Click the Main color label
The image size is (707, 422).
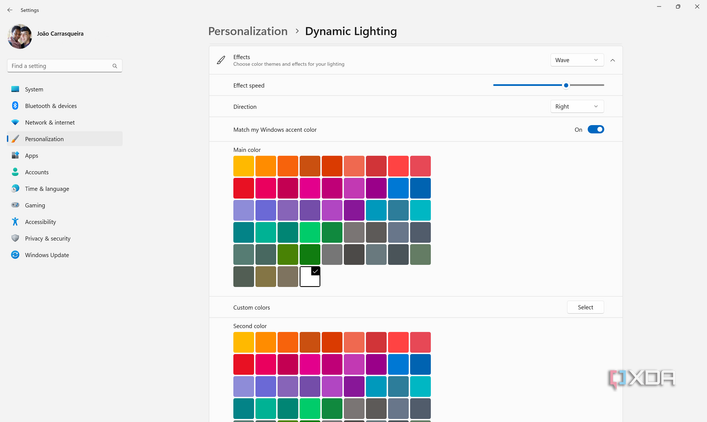point(247,150)
